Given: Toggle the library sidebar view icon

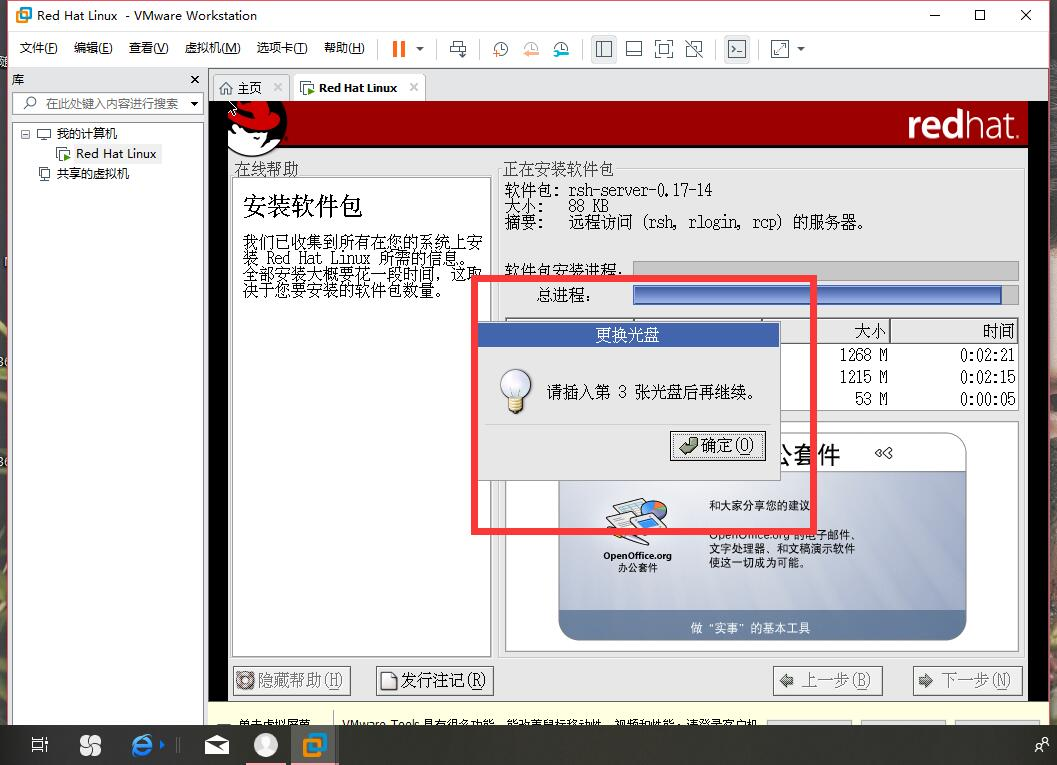Looking at the screenshot, I should click(x=604, y=49).
